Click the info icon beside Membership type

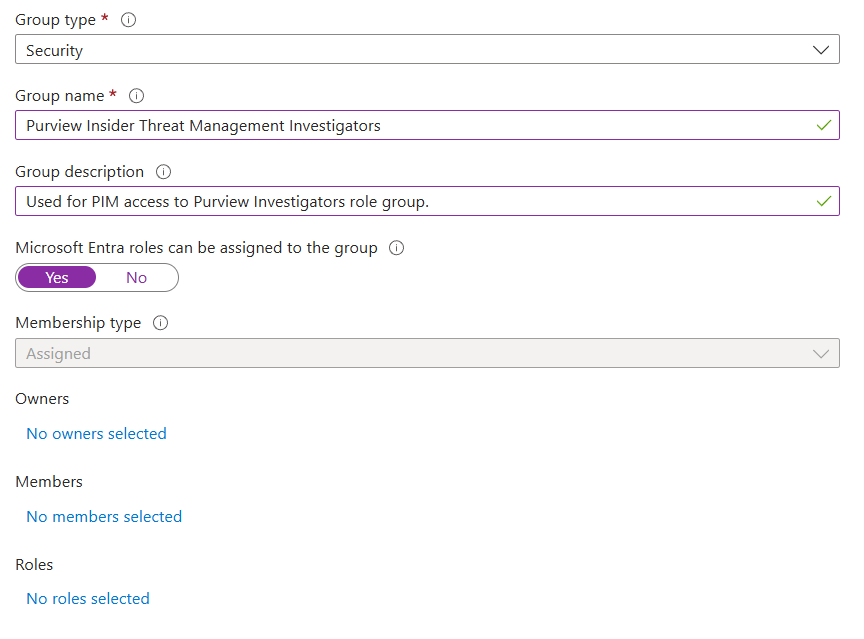click(161, 323)
